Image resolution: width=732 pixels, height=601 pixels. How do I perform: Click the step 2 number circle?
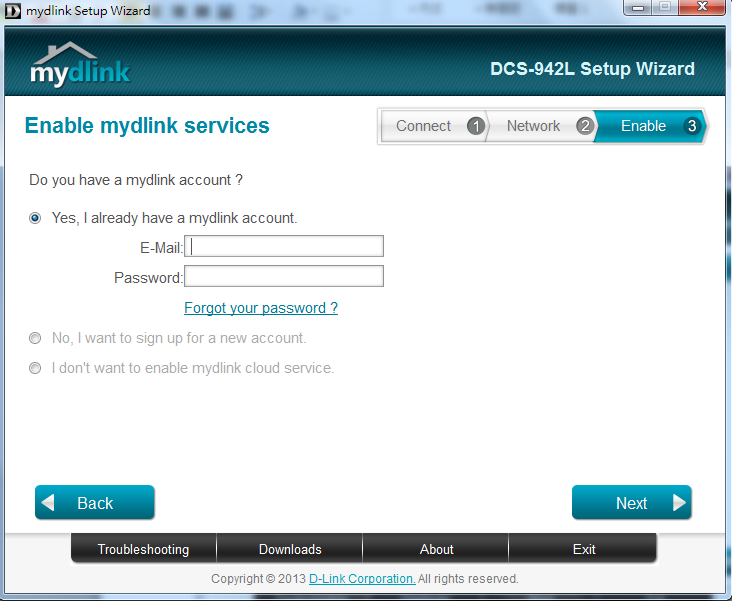[x=585, y=126]
